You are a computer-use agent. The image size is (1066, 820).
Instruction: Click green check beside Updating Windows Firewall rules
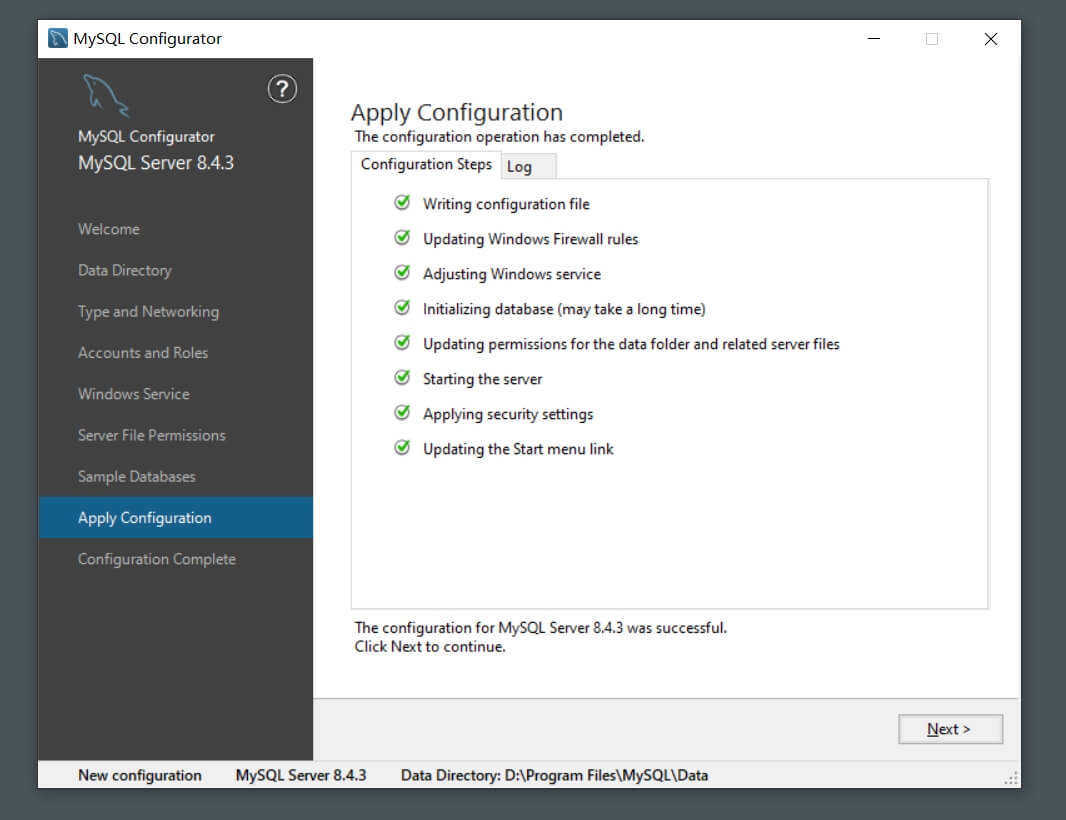pos(402,237)
